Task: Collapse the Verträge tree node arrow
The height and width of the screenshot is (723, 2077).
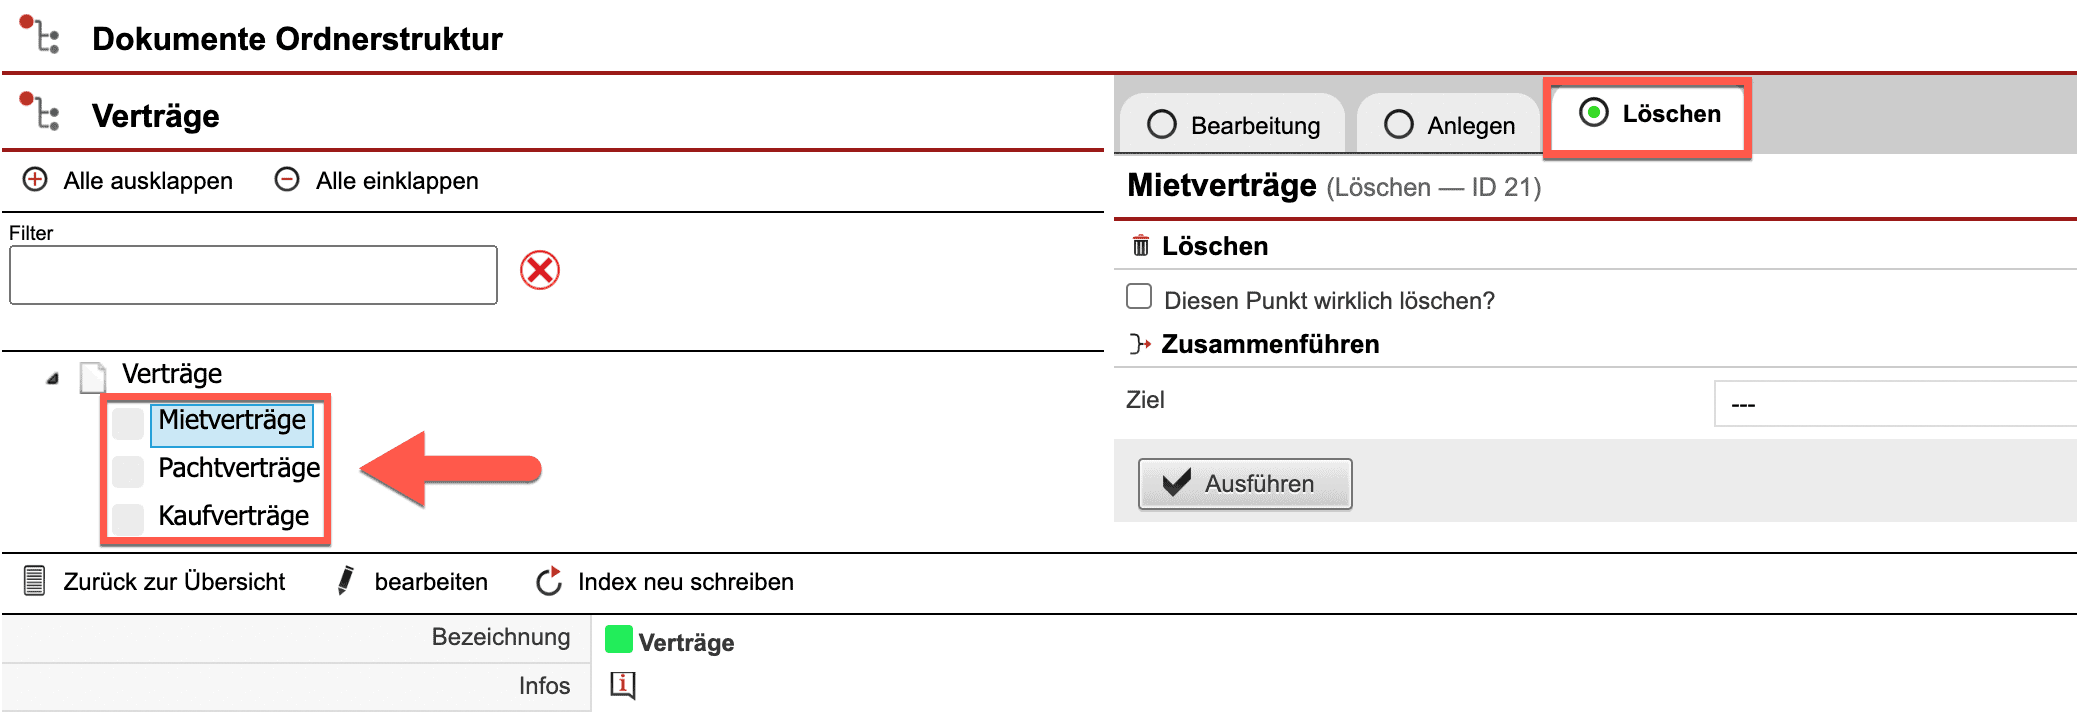Action: coord(53,378)
